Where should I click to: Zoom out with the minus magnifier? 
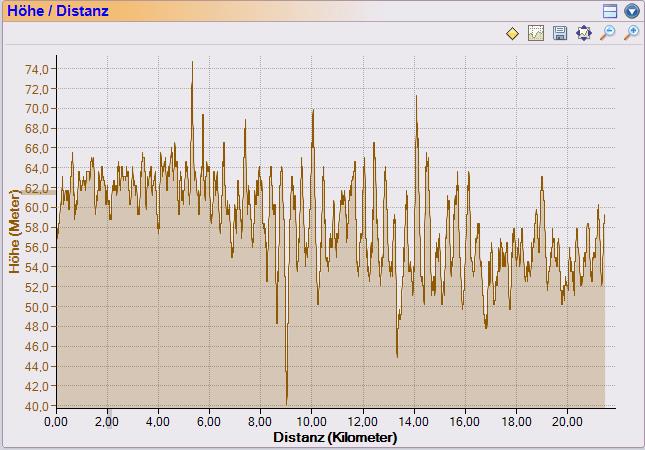[x=607, y=34]
